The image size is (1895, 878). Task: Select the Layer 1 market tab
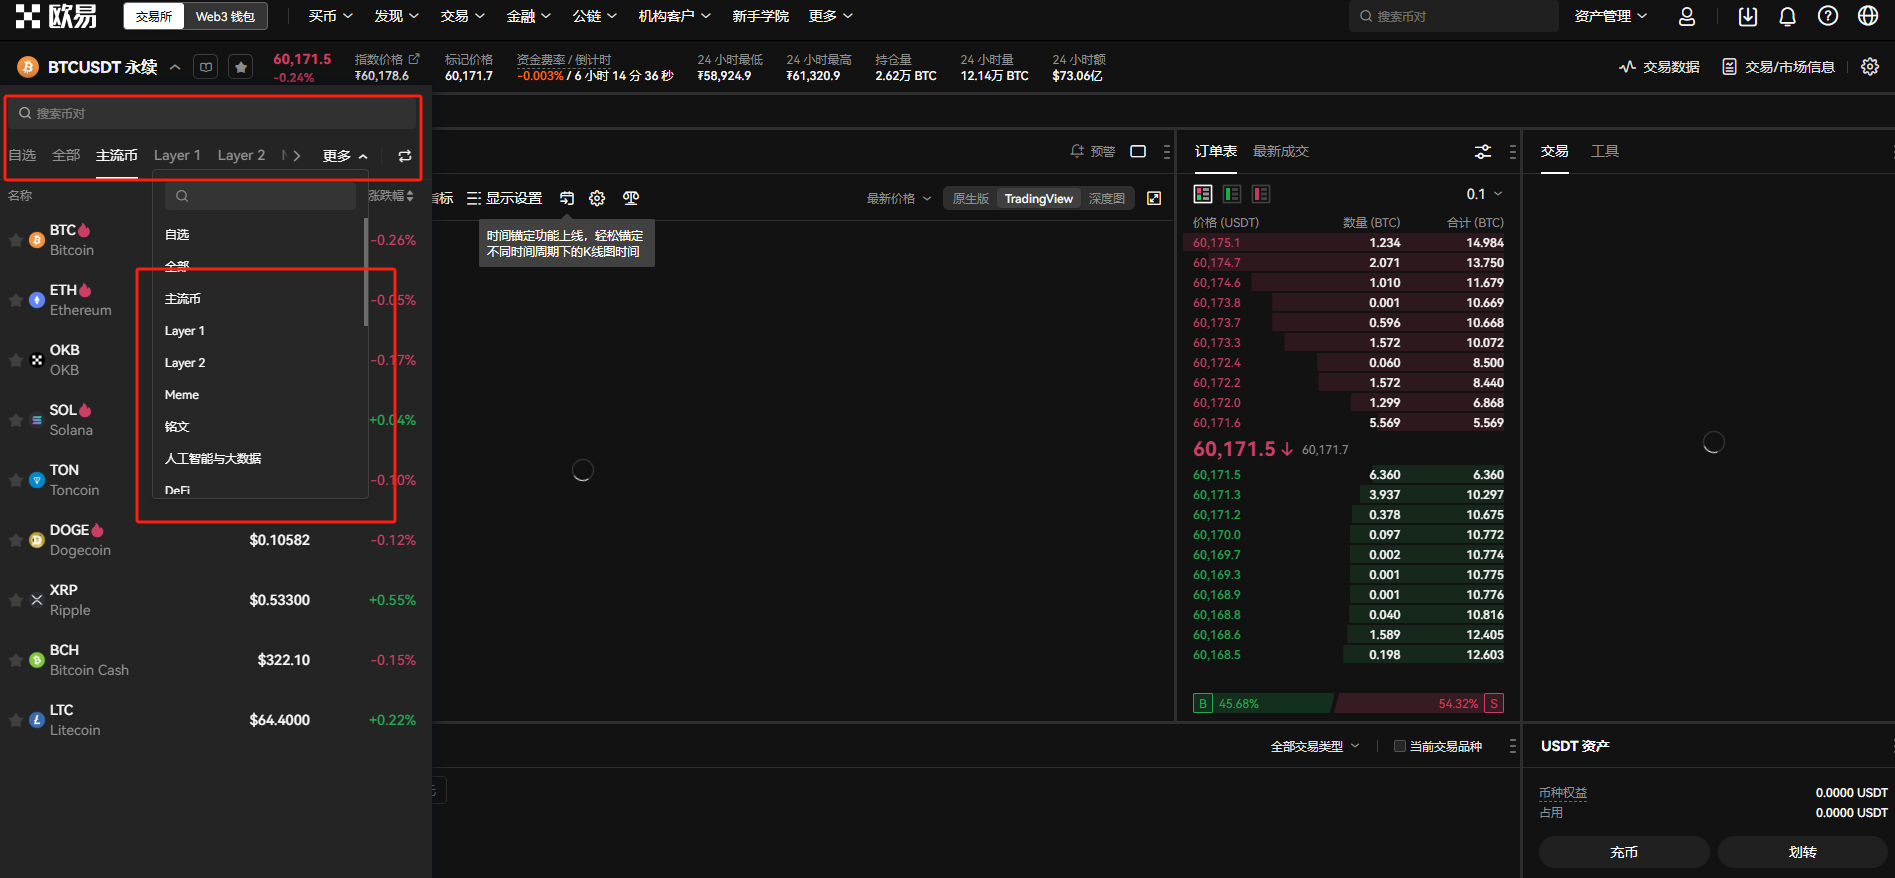coord(177,156)
